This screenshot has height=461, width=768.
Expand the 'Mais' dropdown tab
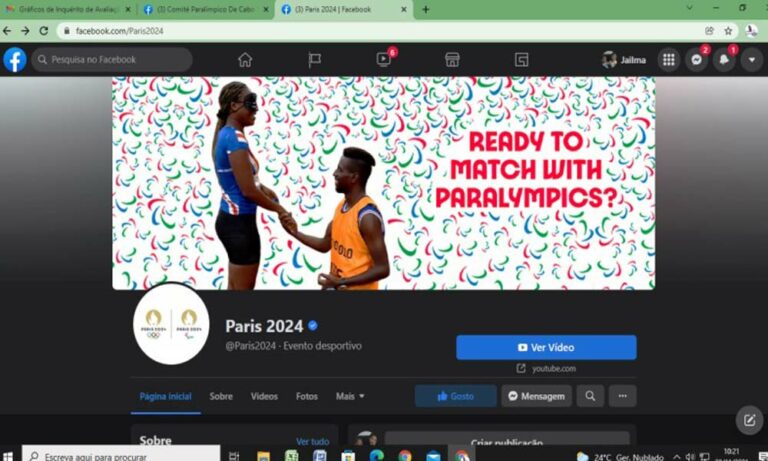click(350, 396)
